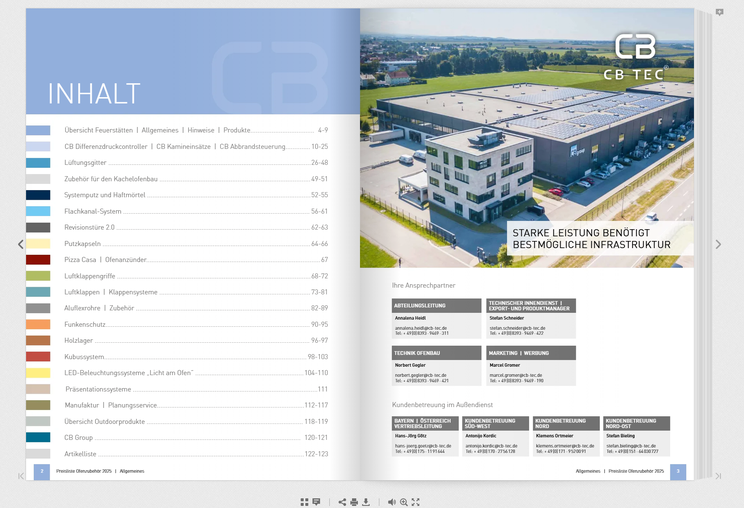Enter fullscreen mode
Image resolution: width=744 pixels, height=508 pixels.
(416, 502)
